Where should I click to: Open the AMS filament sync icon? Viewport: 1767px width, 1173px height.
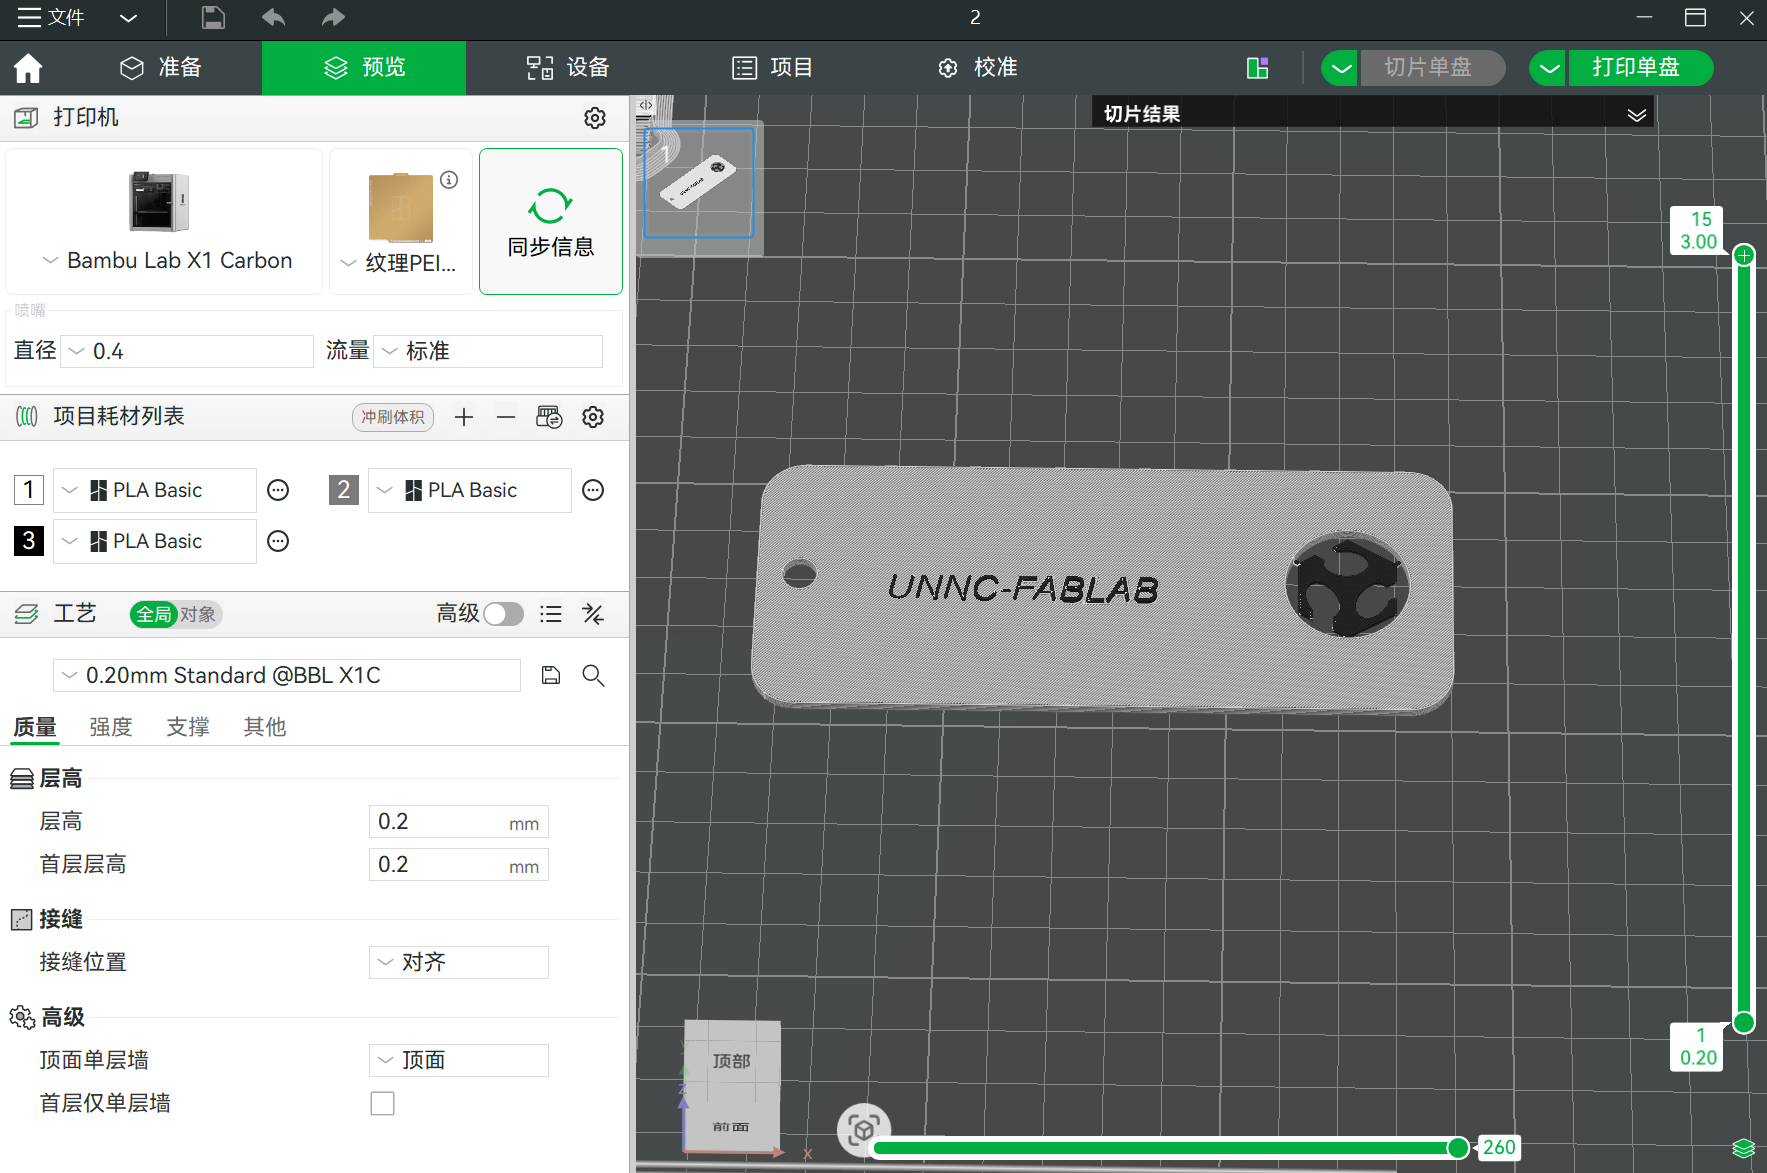point(549,417)
